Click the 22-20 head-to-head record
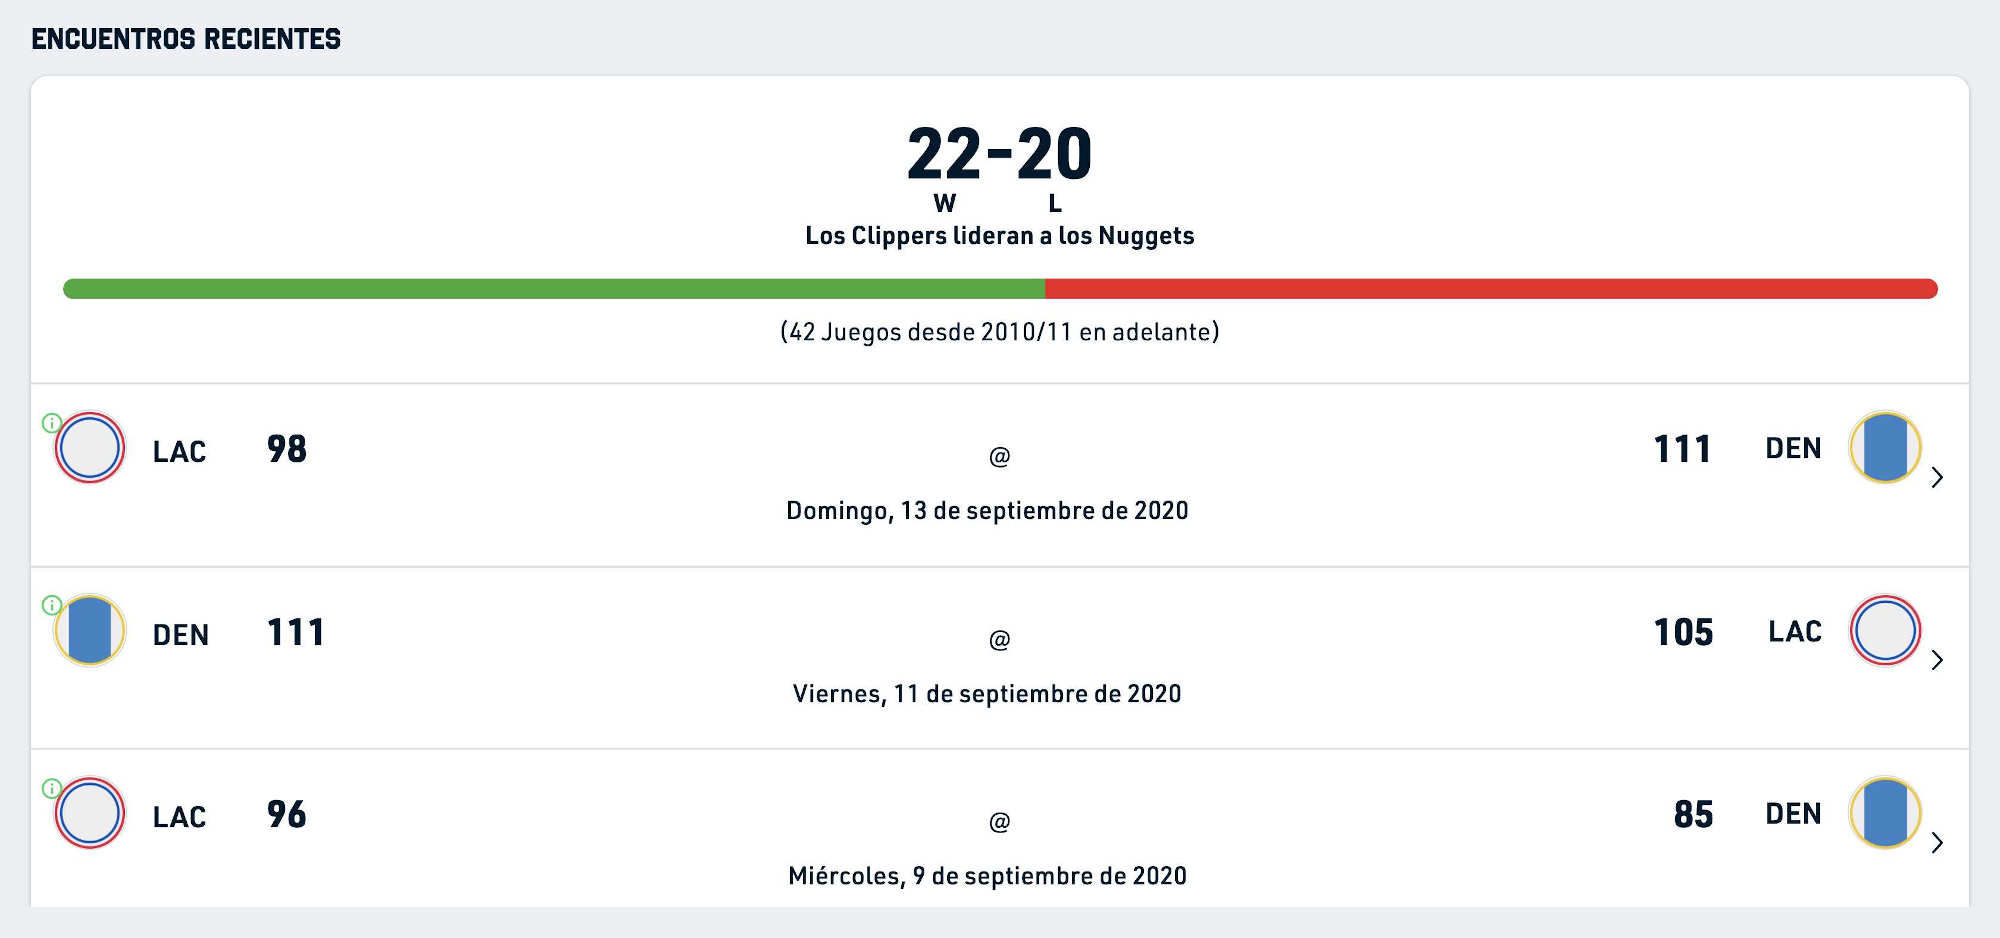 pos(1000,154)
